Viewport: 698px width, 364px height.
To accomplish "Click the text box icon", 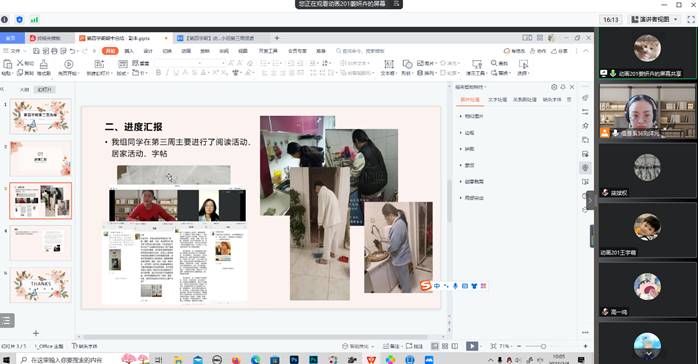I will [389, 64].
